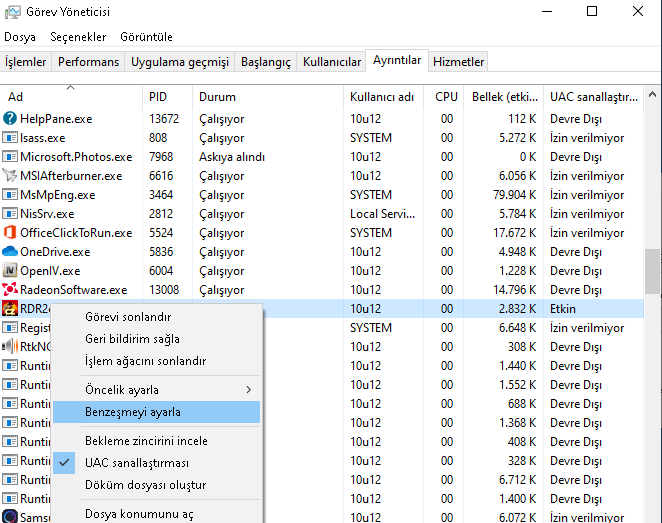Viewport: 662px width, 523px height.
Task: Click PID 13672 cell
Action: [x=164, y=119]
